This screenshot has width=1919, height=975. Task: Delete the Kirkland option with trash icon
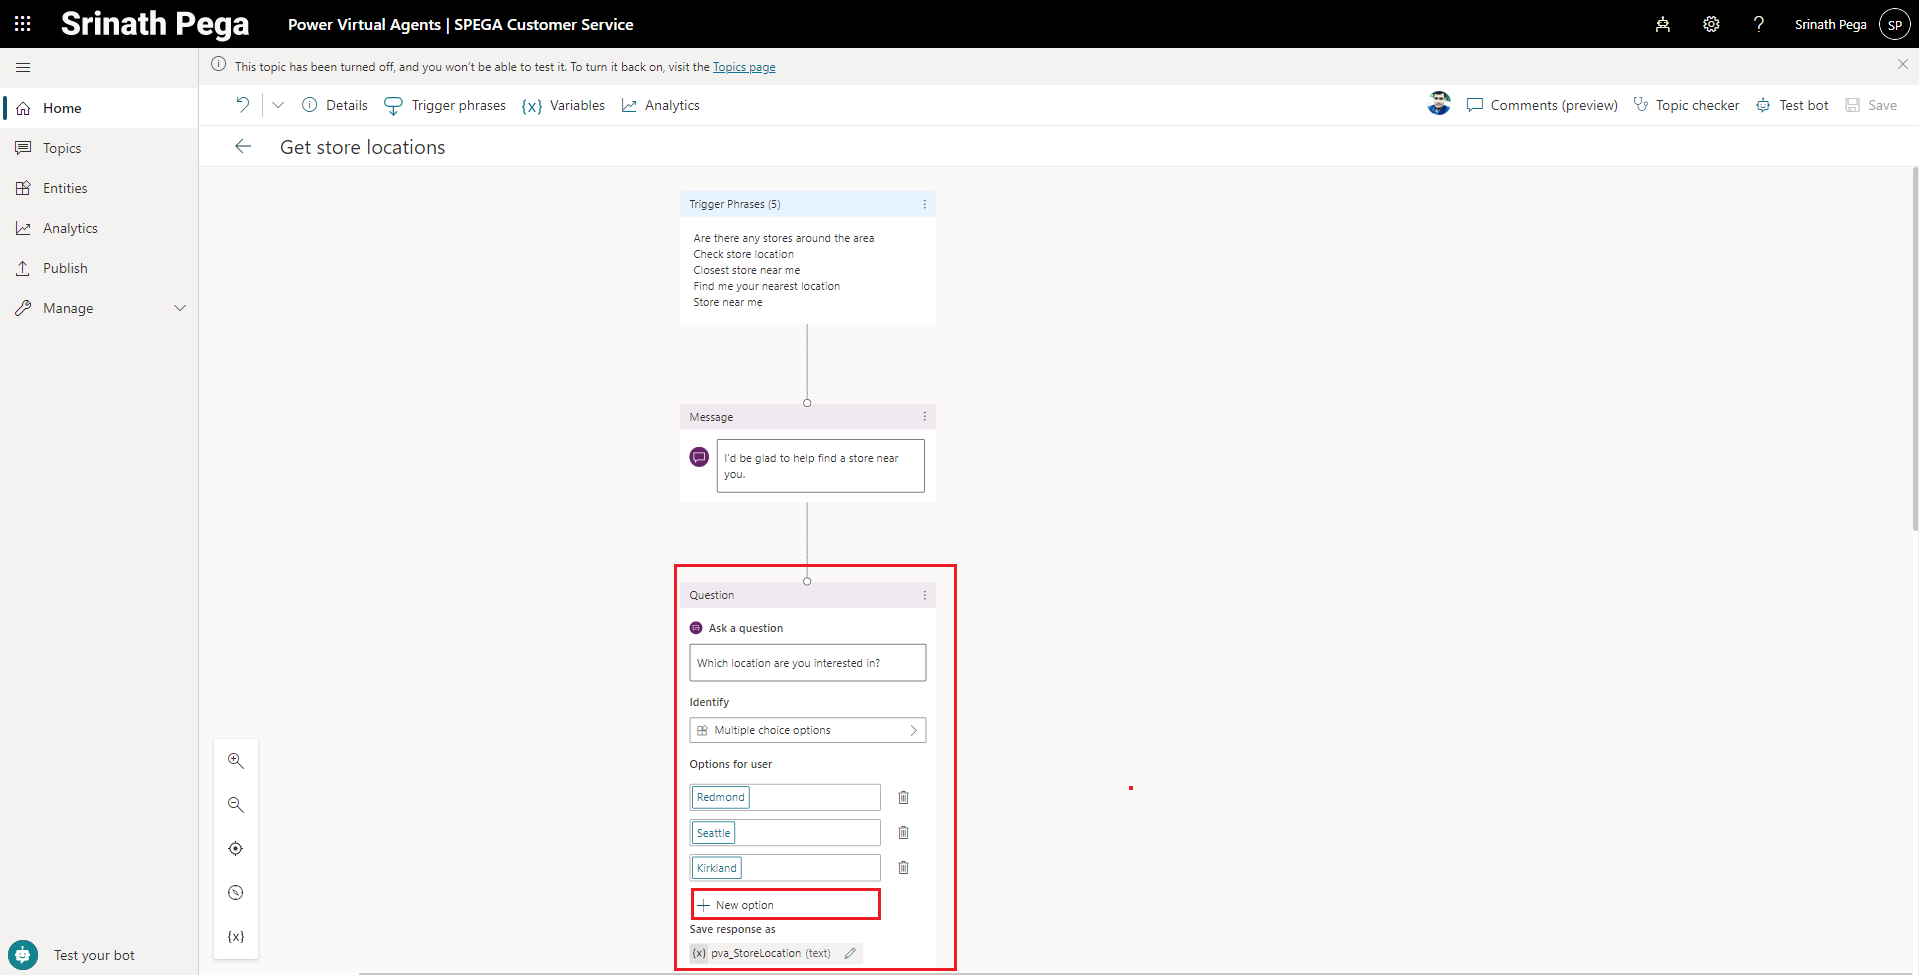(903, 868)
